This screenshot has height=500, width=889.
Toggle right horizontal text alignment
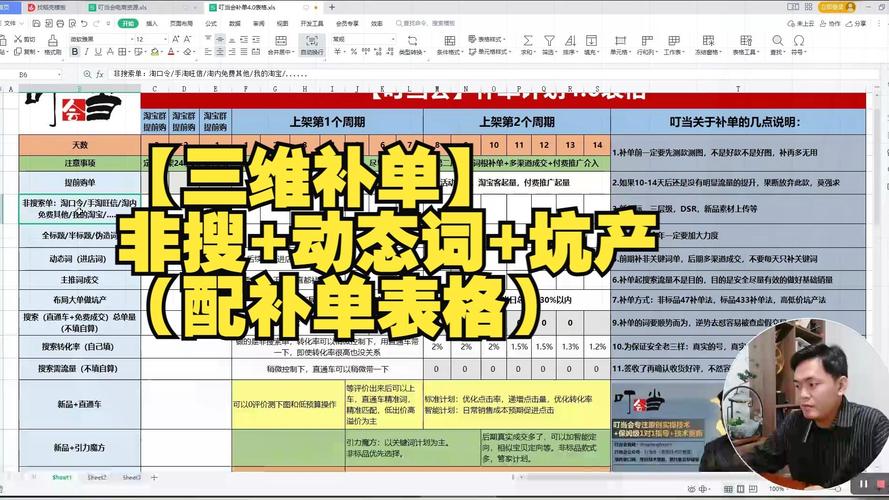click(x=232, y=52)
